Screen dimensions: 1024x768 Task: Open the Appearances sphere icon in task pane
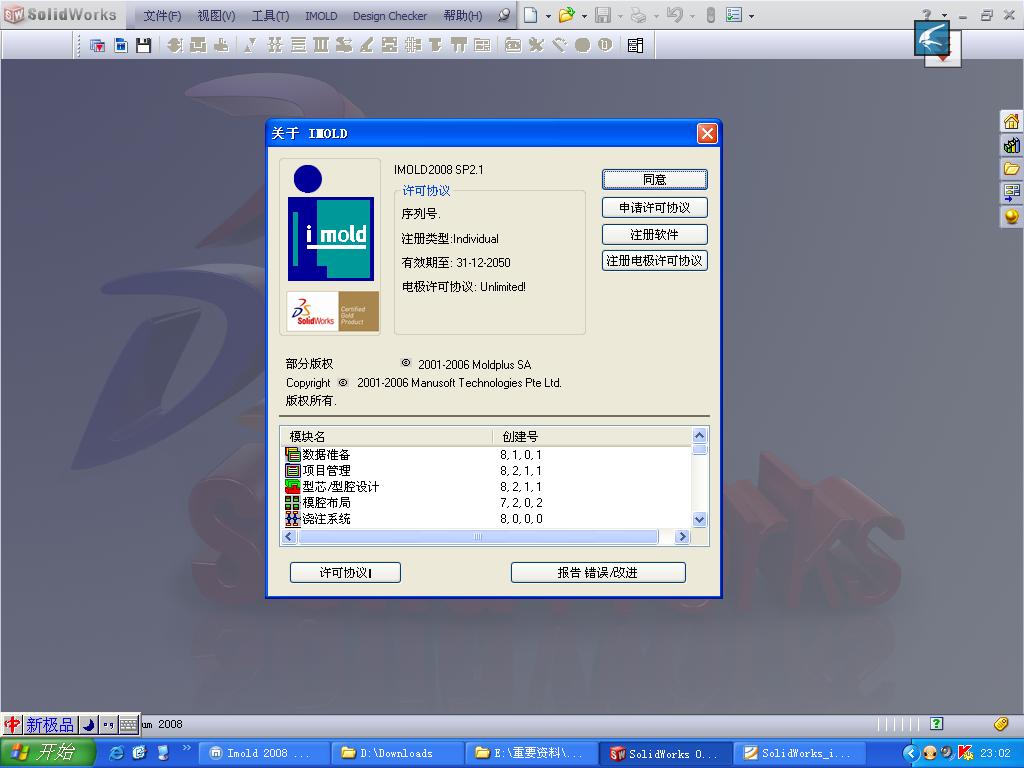click(1011, 216)
